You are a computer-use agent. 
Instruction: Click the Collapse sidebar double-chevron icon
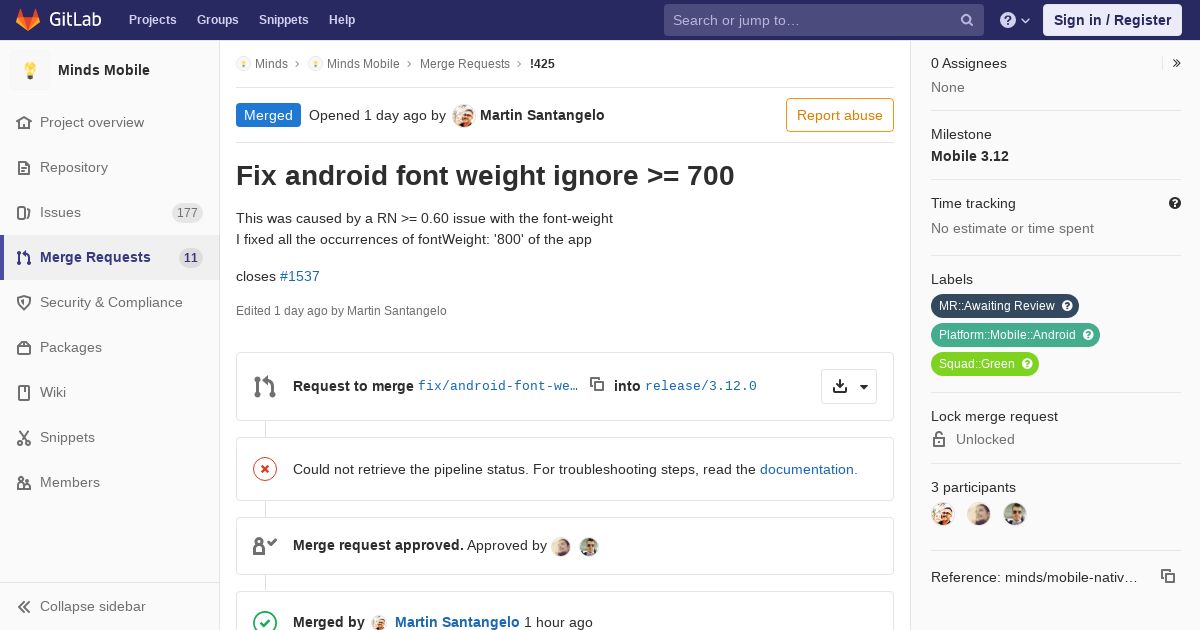pyautogui.click(x=24, y=606)
